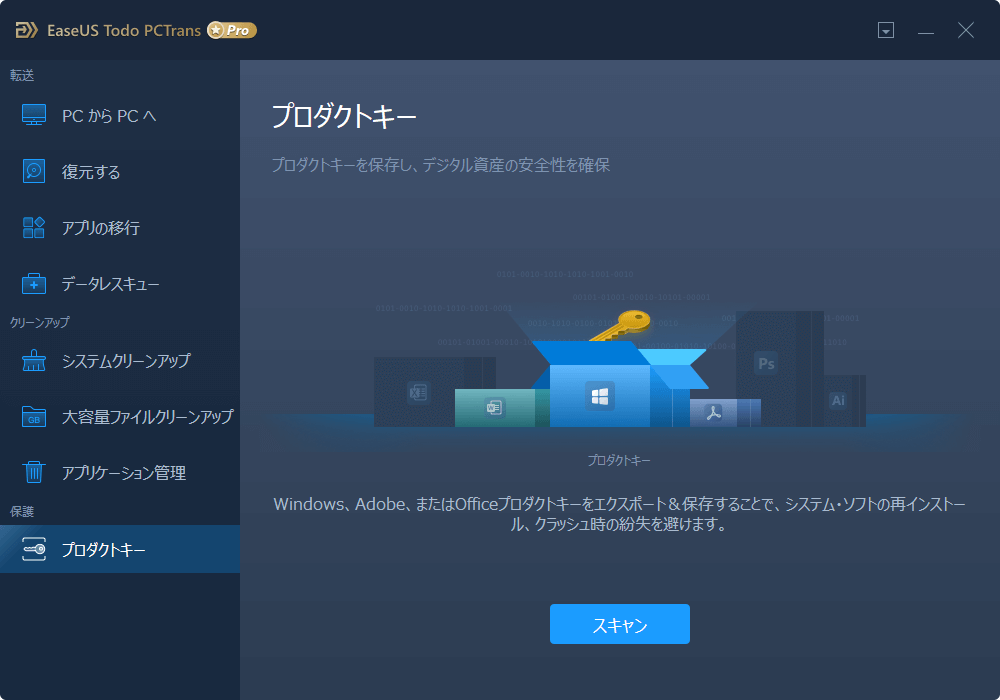Viewport: 1000px width, 700px height.
Task: Click the プロダクトキー caption under the illustration
Action: point(619,460)
